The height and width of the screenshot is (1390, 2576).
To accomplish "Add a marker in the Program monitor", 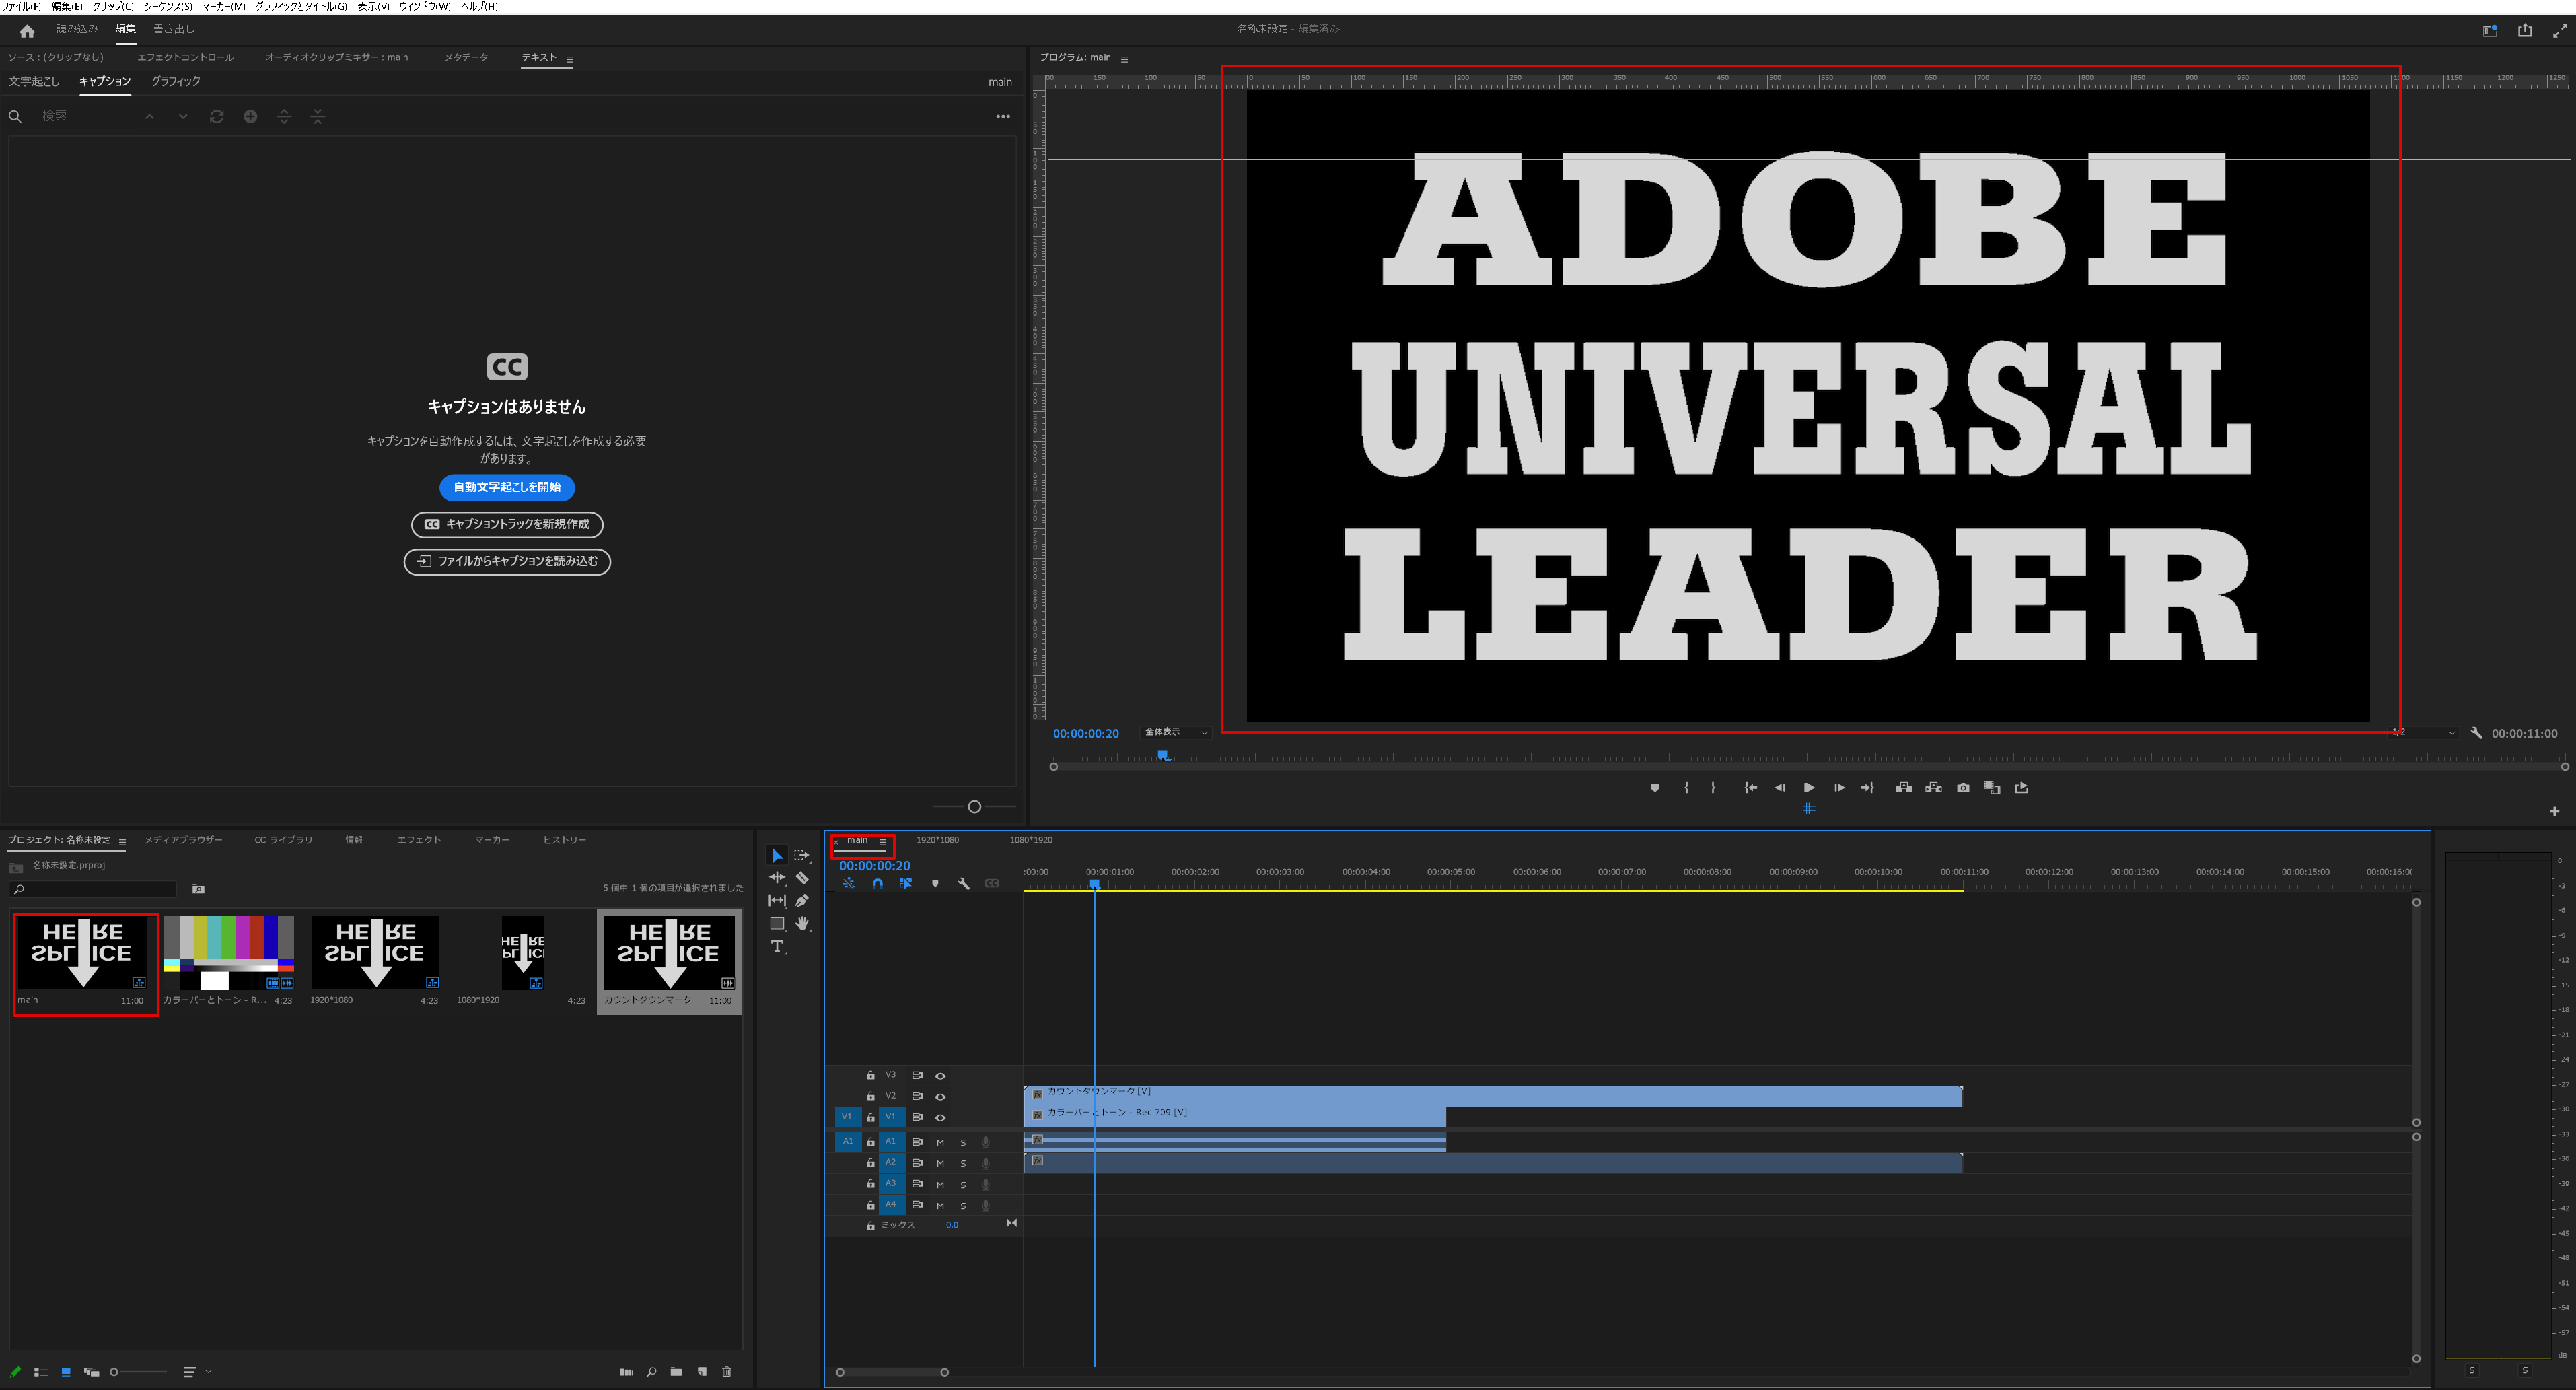I will coord(1655,787).
